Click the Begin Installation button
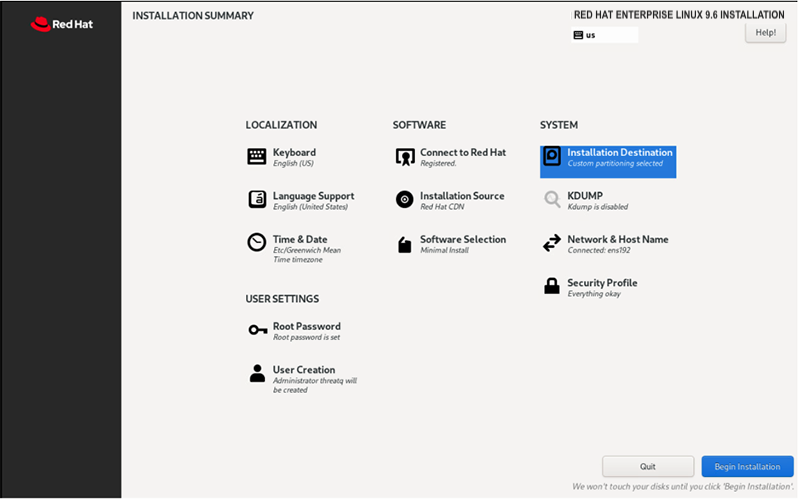This screenshot has width=800, height=500. [747, 466]
